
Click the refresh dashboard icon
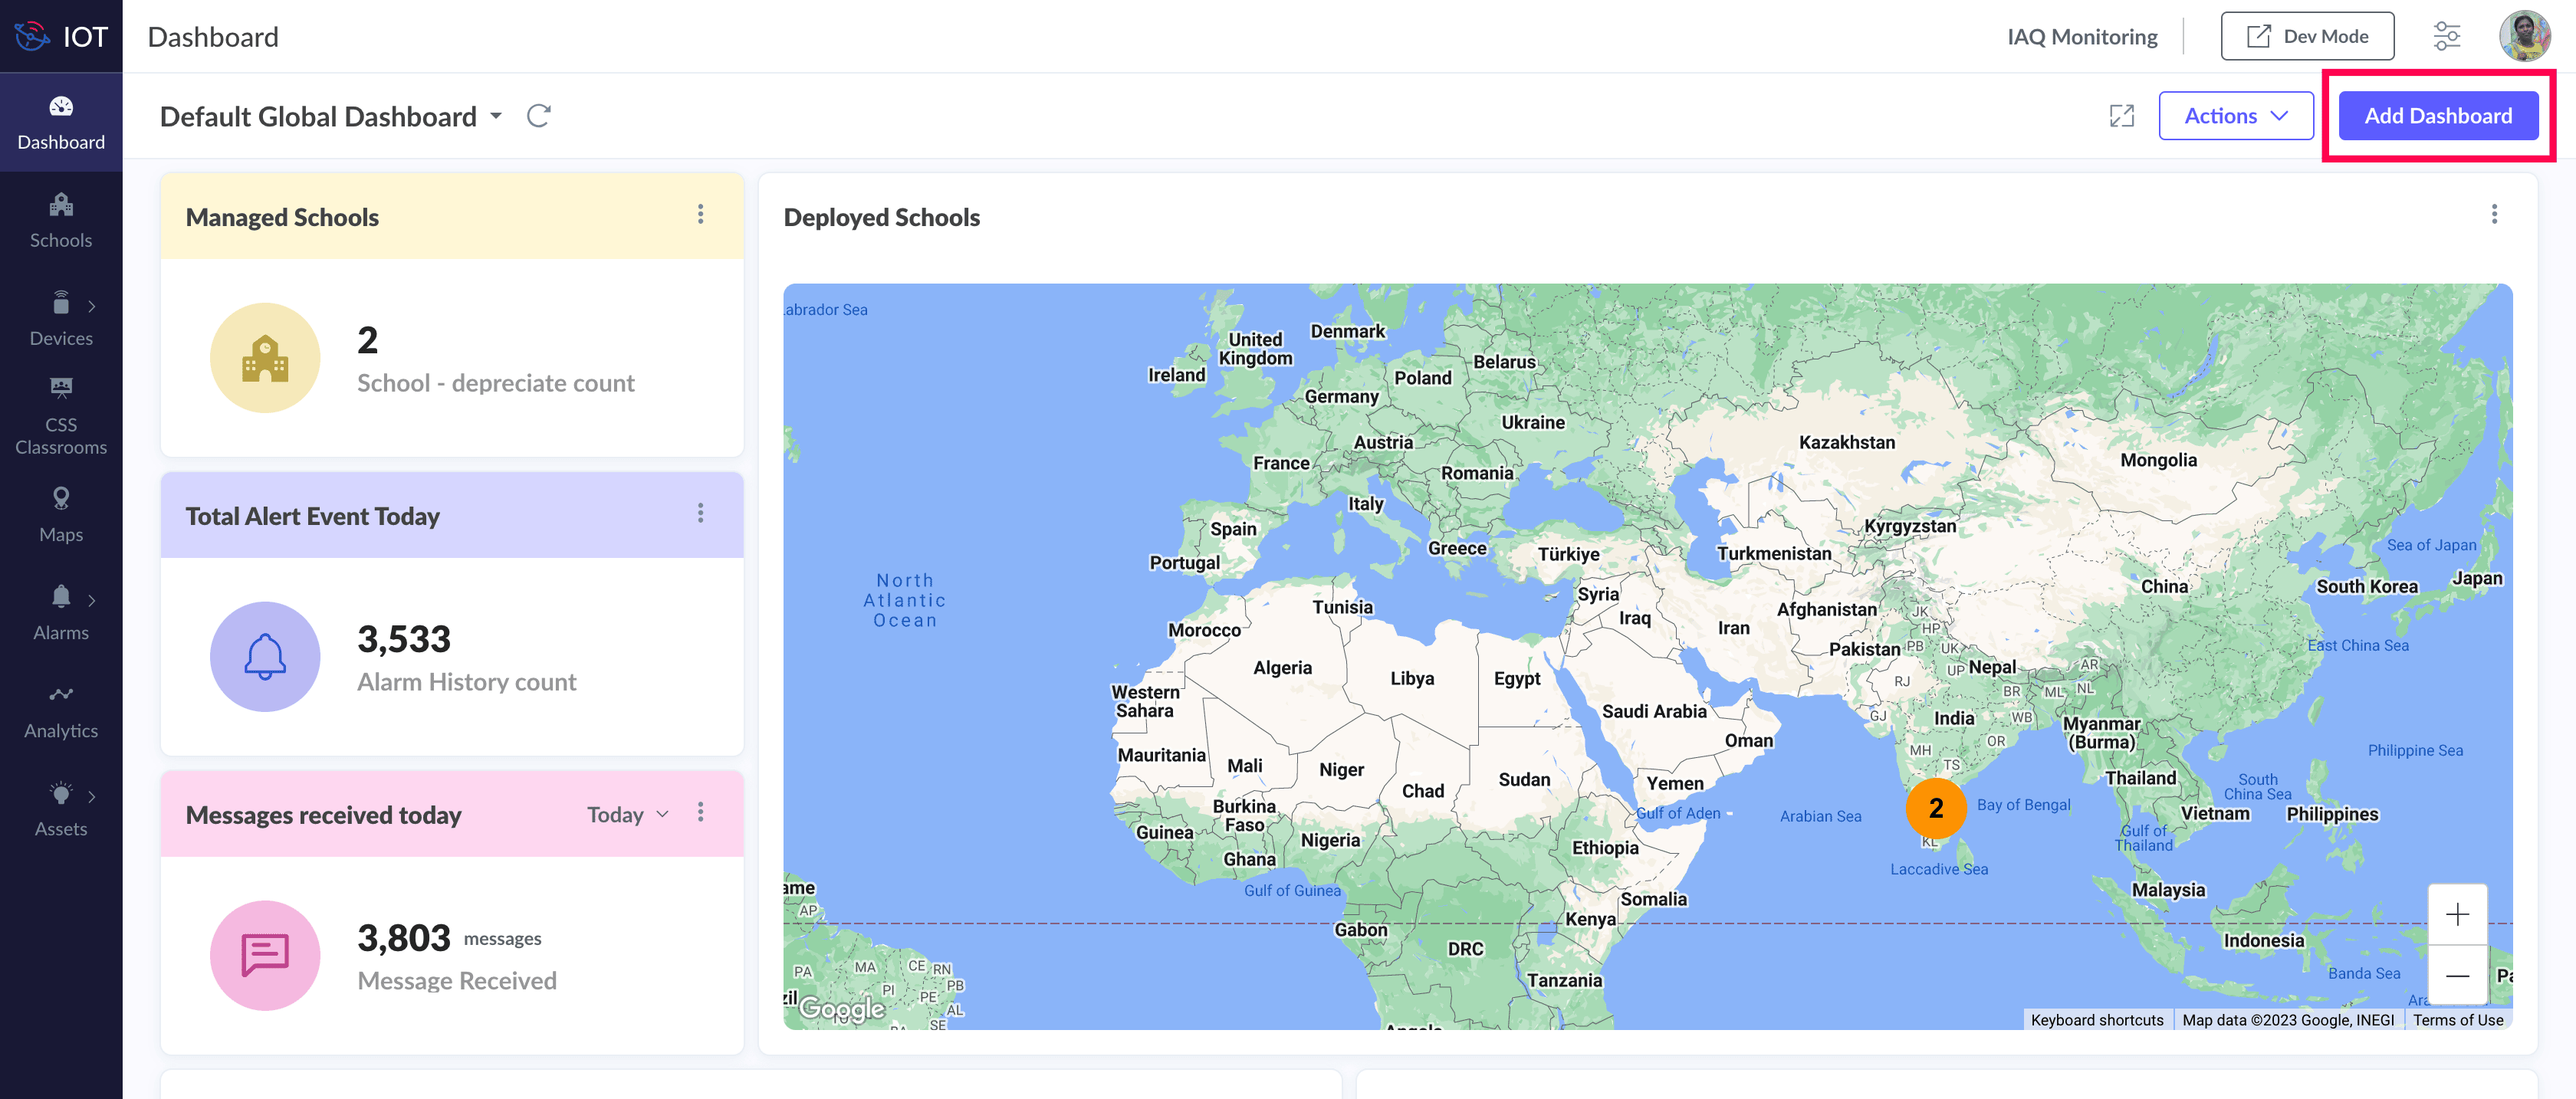[x=538, y=116]
